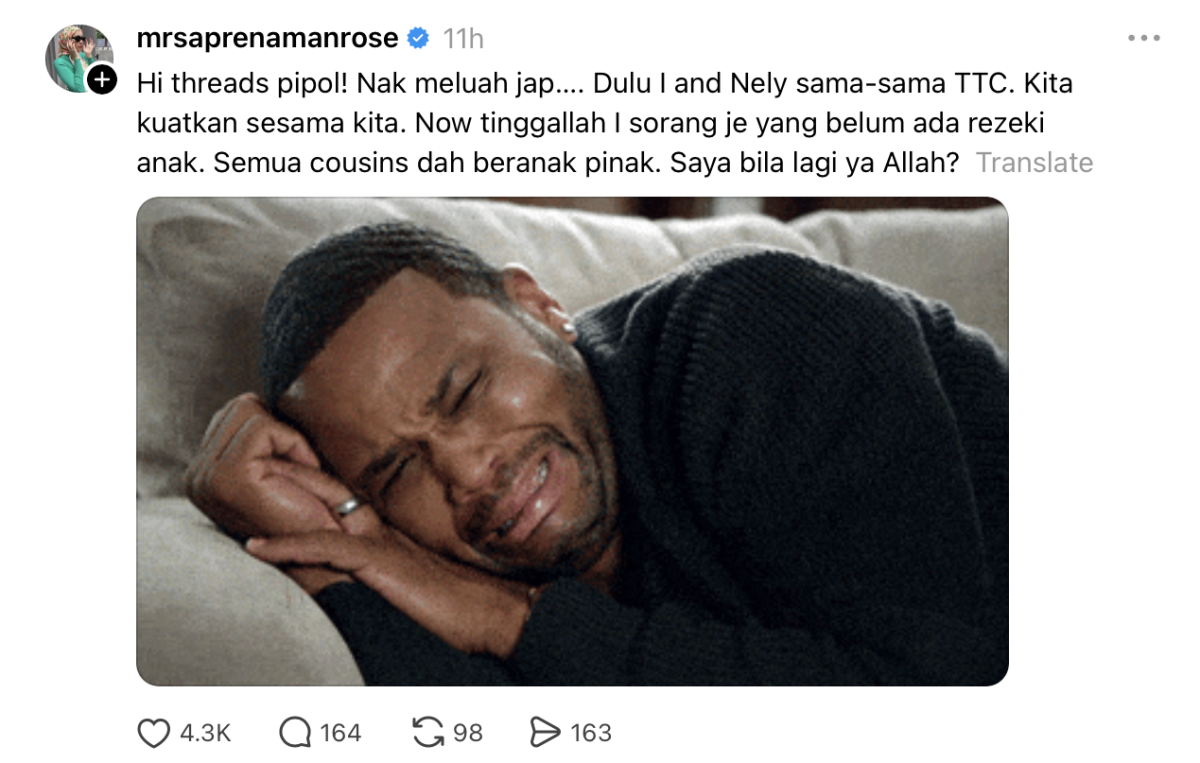Open the crying man GIF image
This screenshot has width=1200, height=763.
[x=572, y=441]
